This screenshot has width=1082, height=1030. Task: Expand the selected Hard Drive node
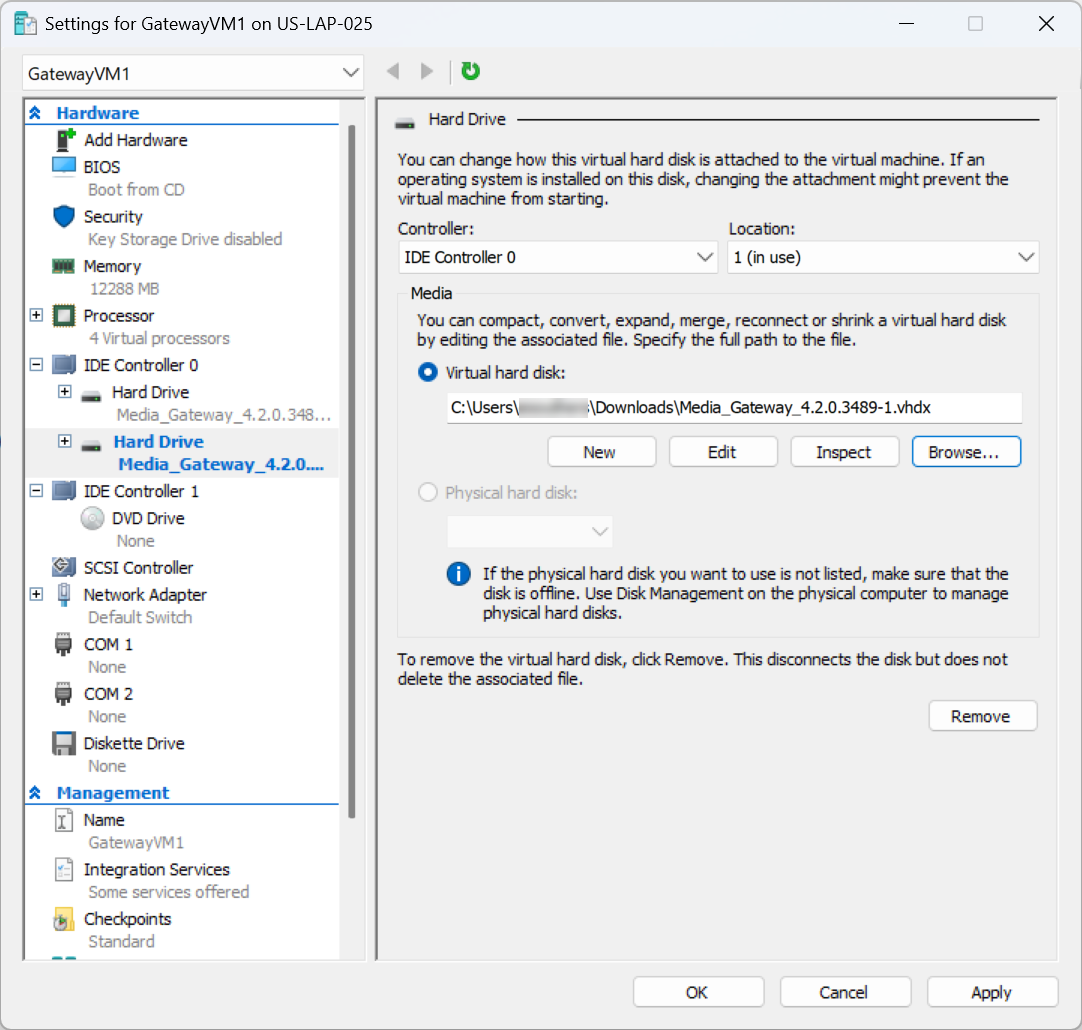point(65,441)
